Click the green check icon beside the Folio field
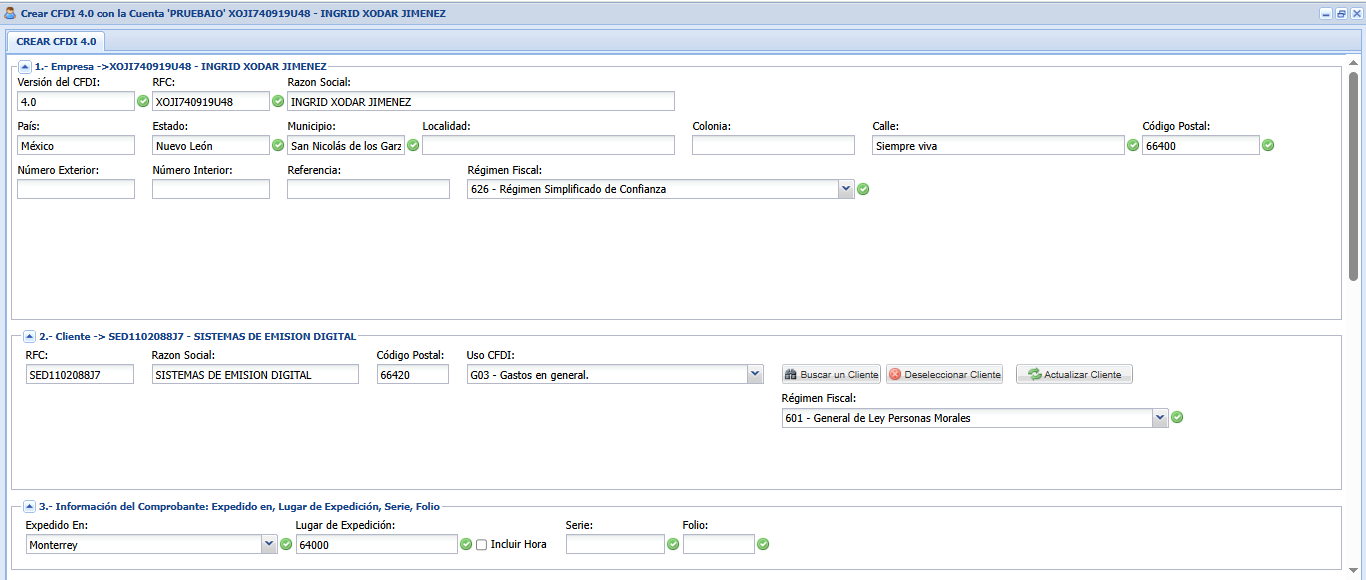Viewport: 1366px width, 580px height. [763, 544]
